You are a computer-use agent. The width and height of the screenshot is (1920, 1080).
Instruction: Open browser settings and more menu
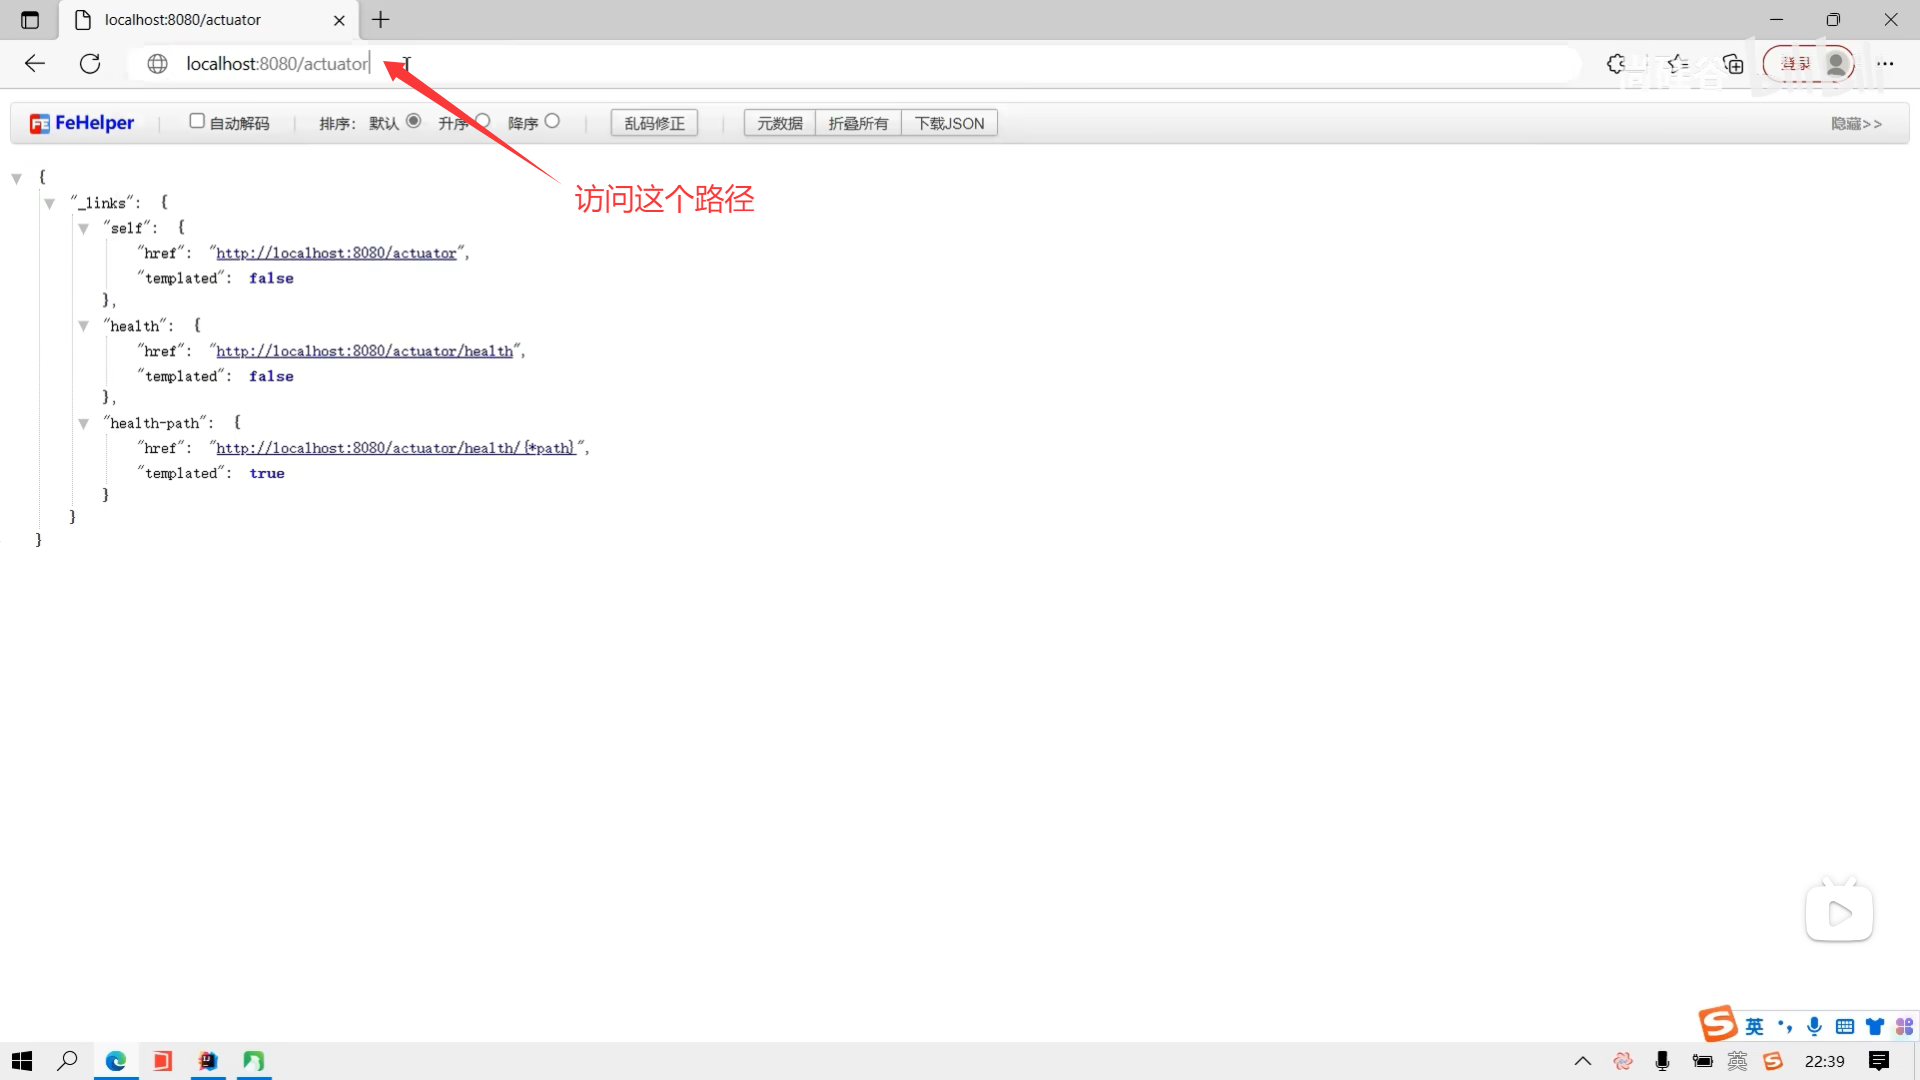(1885, 64)
